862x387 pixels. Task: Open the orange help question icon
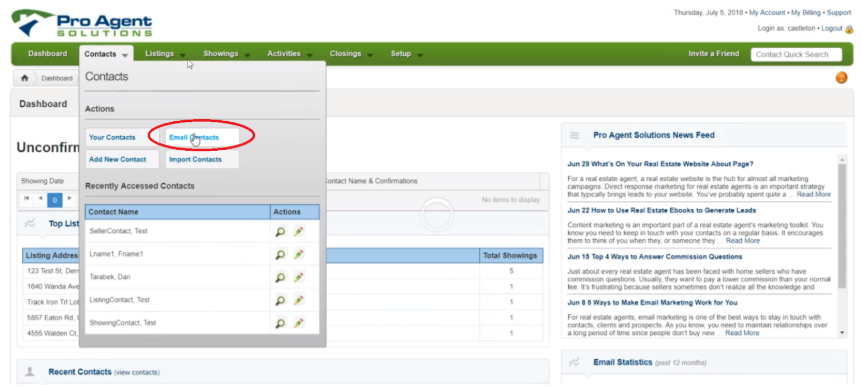tap(841, 78)
